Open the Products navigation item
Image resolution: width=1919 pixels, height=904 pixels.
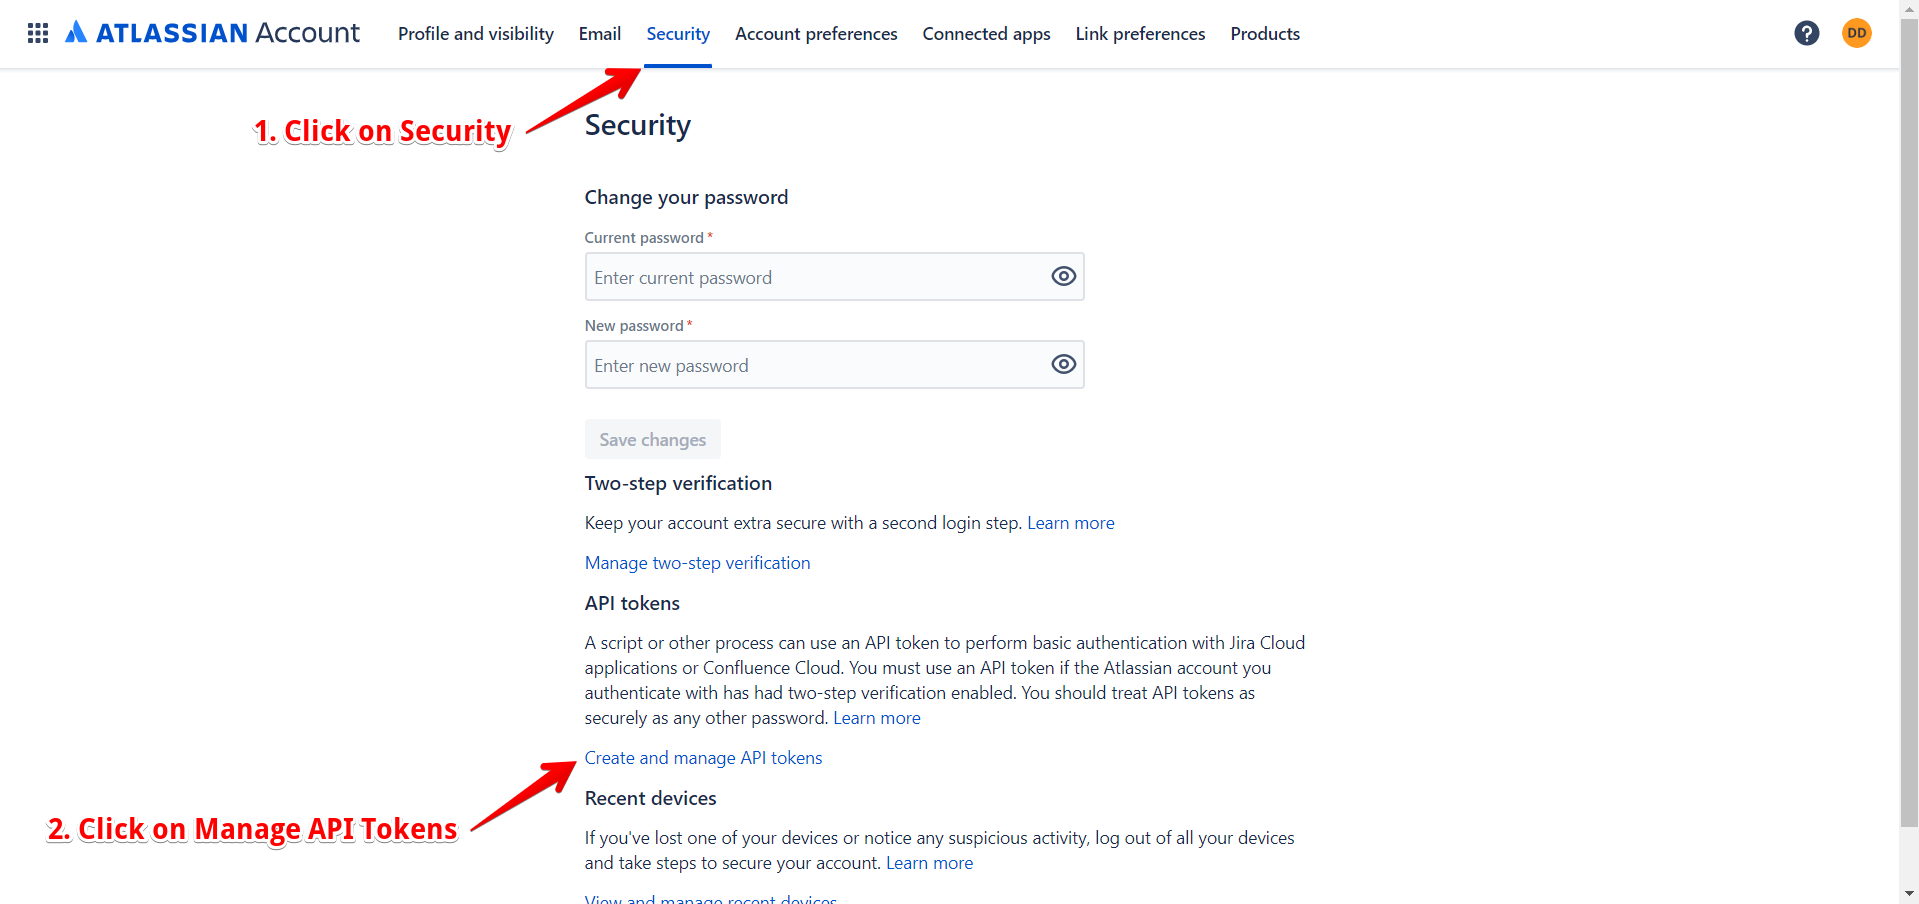tap(1264, 33)
